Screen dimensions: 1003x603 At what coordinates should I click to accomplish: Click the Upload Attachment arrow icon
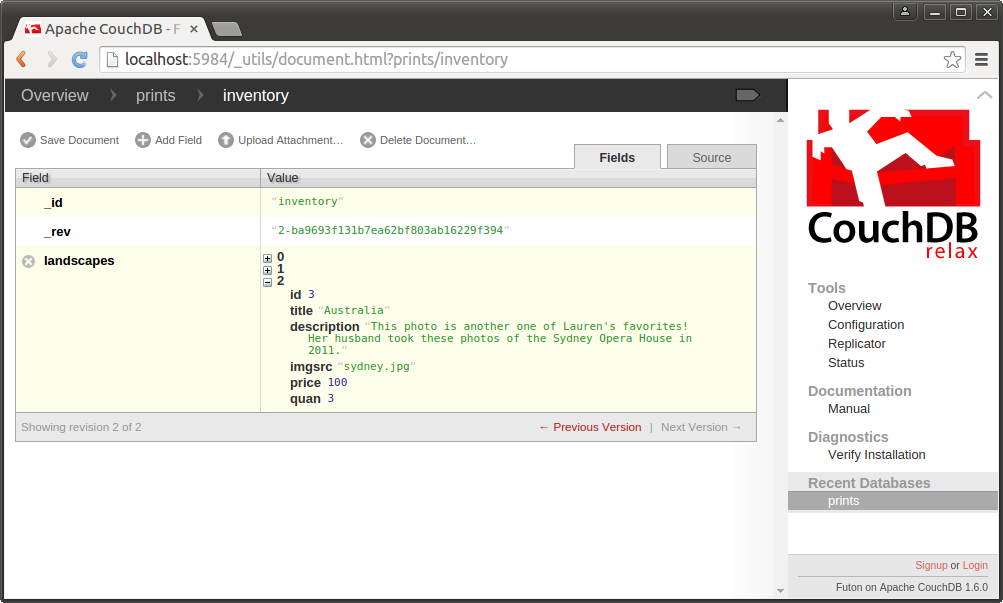point(226,140)
